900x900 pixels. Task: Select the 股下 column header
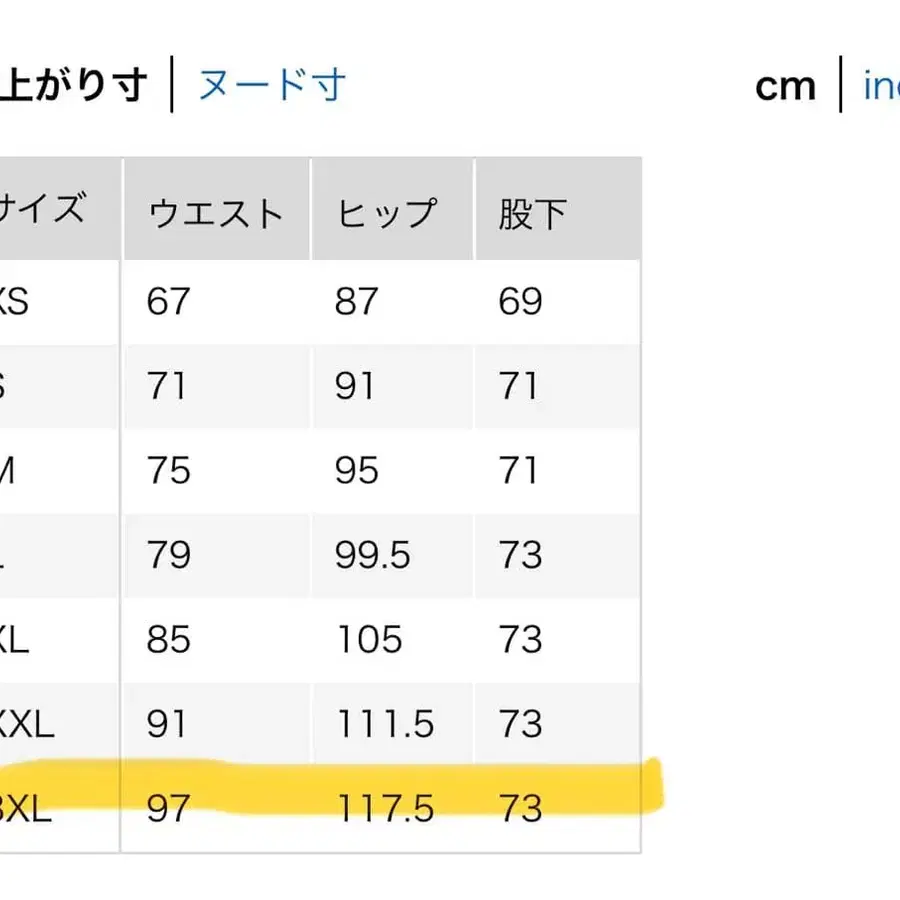(x=533, y=210)
